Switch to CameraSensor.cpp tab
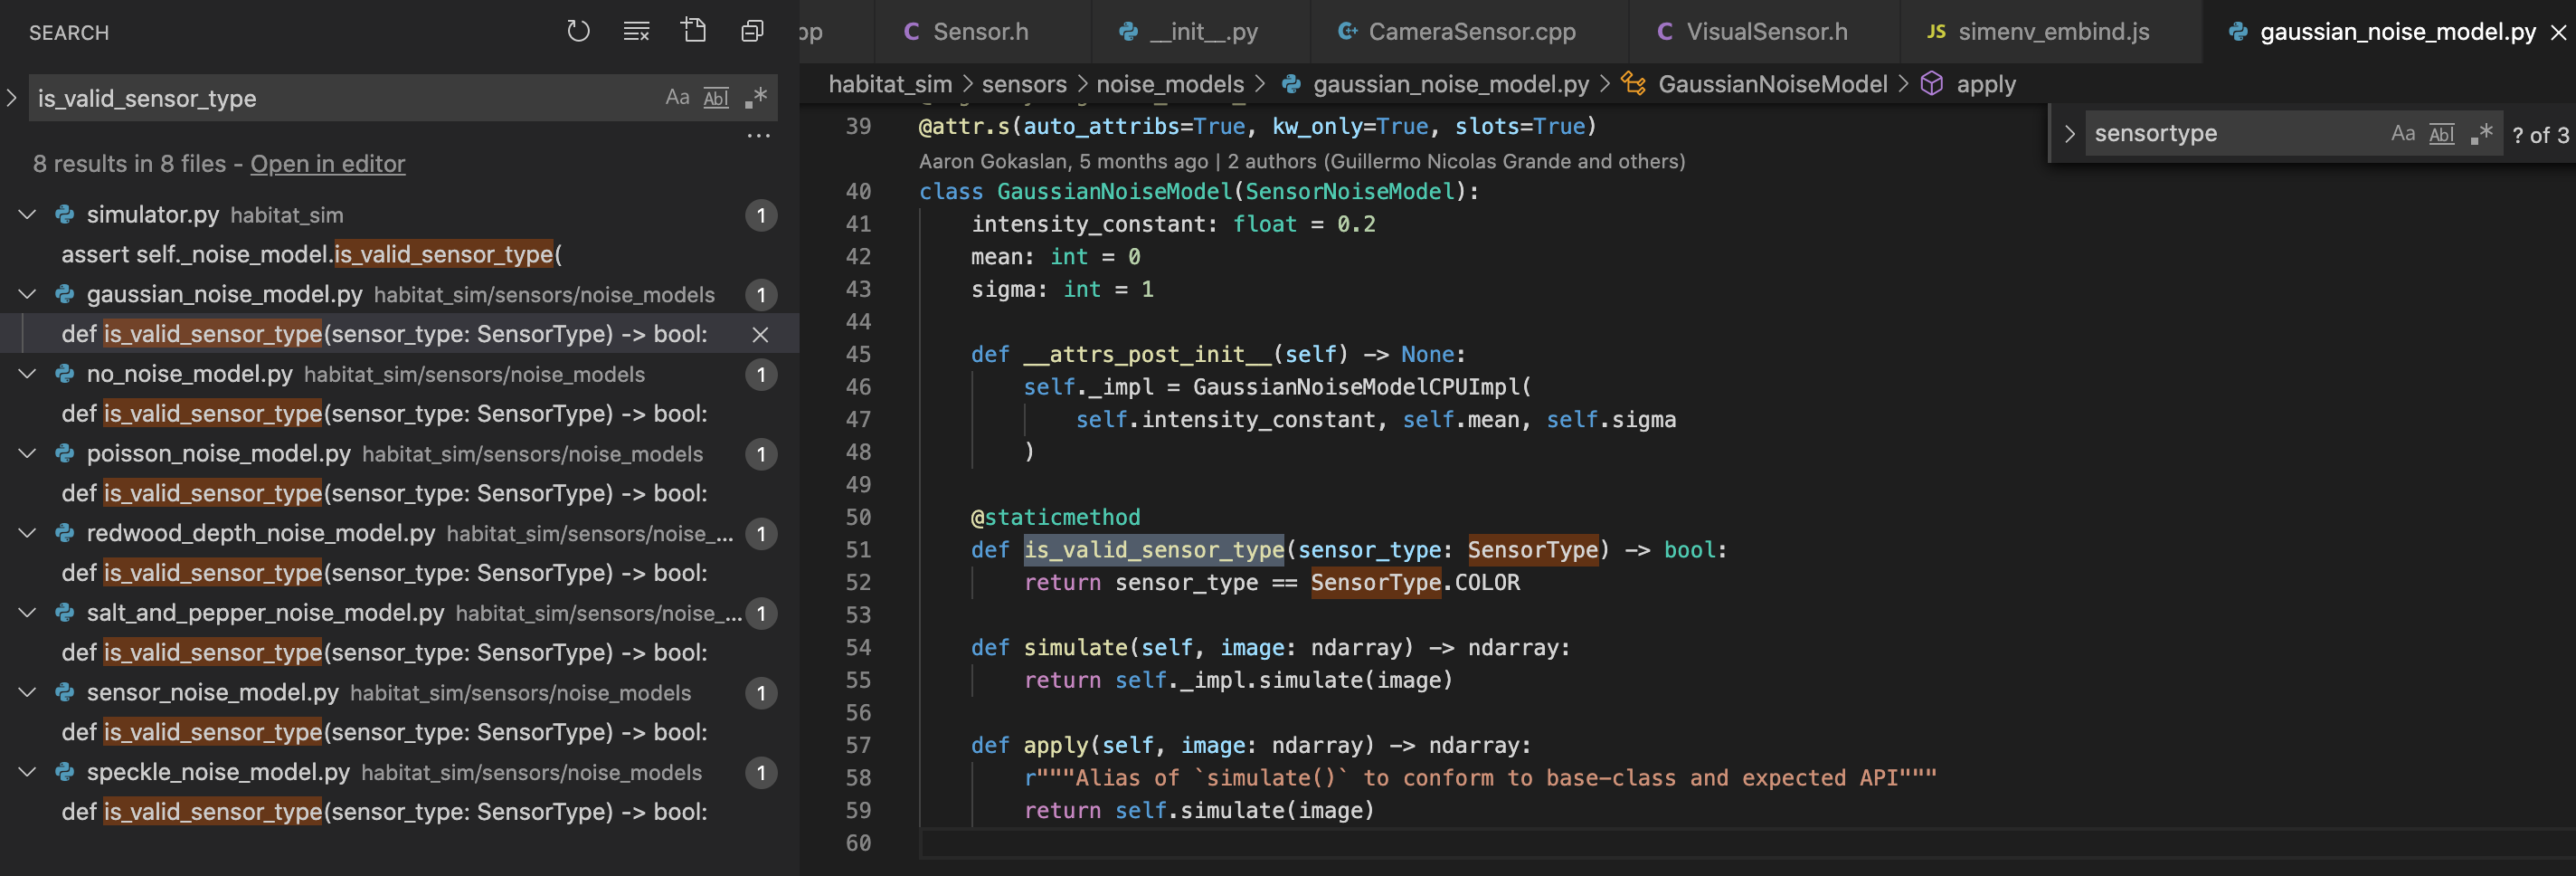 click(x=1457, y=31)
